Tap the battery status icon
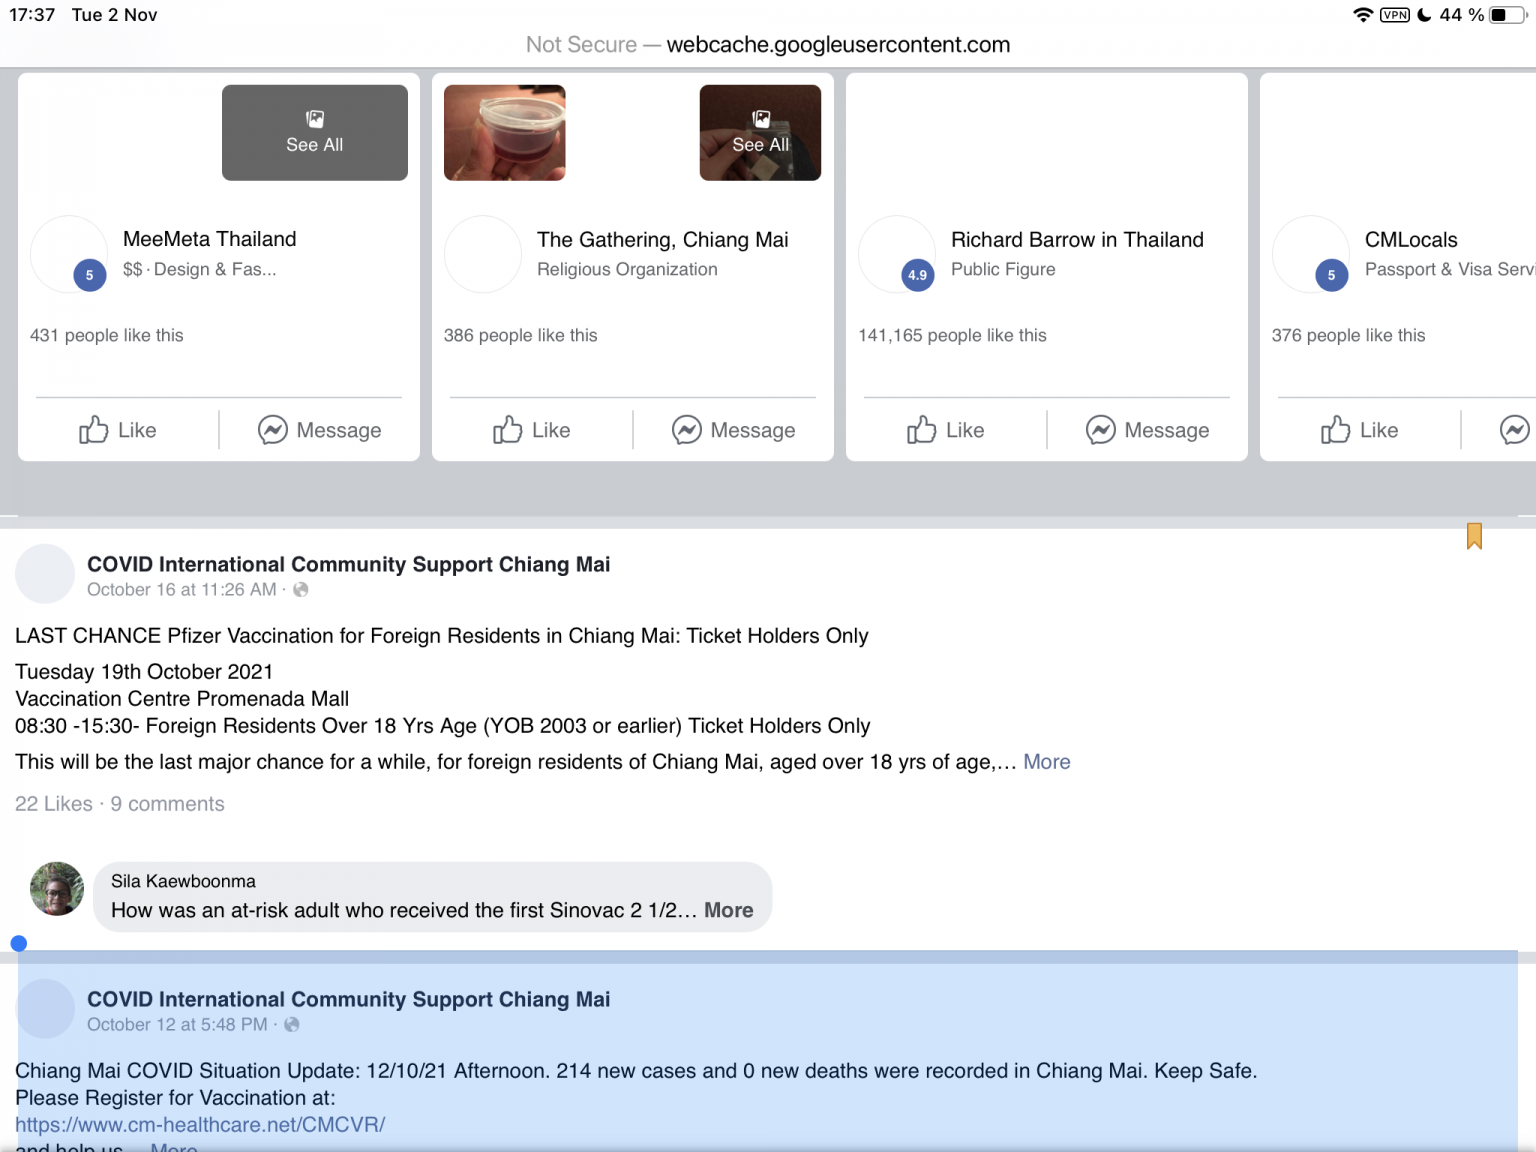The height and width of the screenshot is (1152, 1536). [x=1508, y=15]
